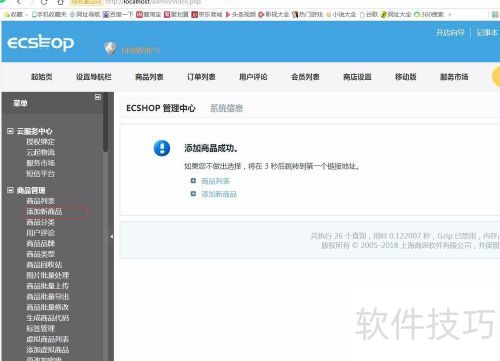The height and width of the screenshot is (361, 500).
Task: Open 生成商品代码 in the sidebar
Action: coord(48,318)
